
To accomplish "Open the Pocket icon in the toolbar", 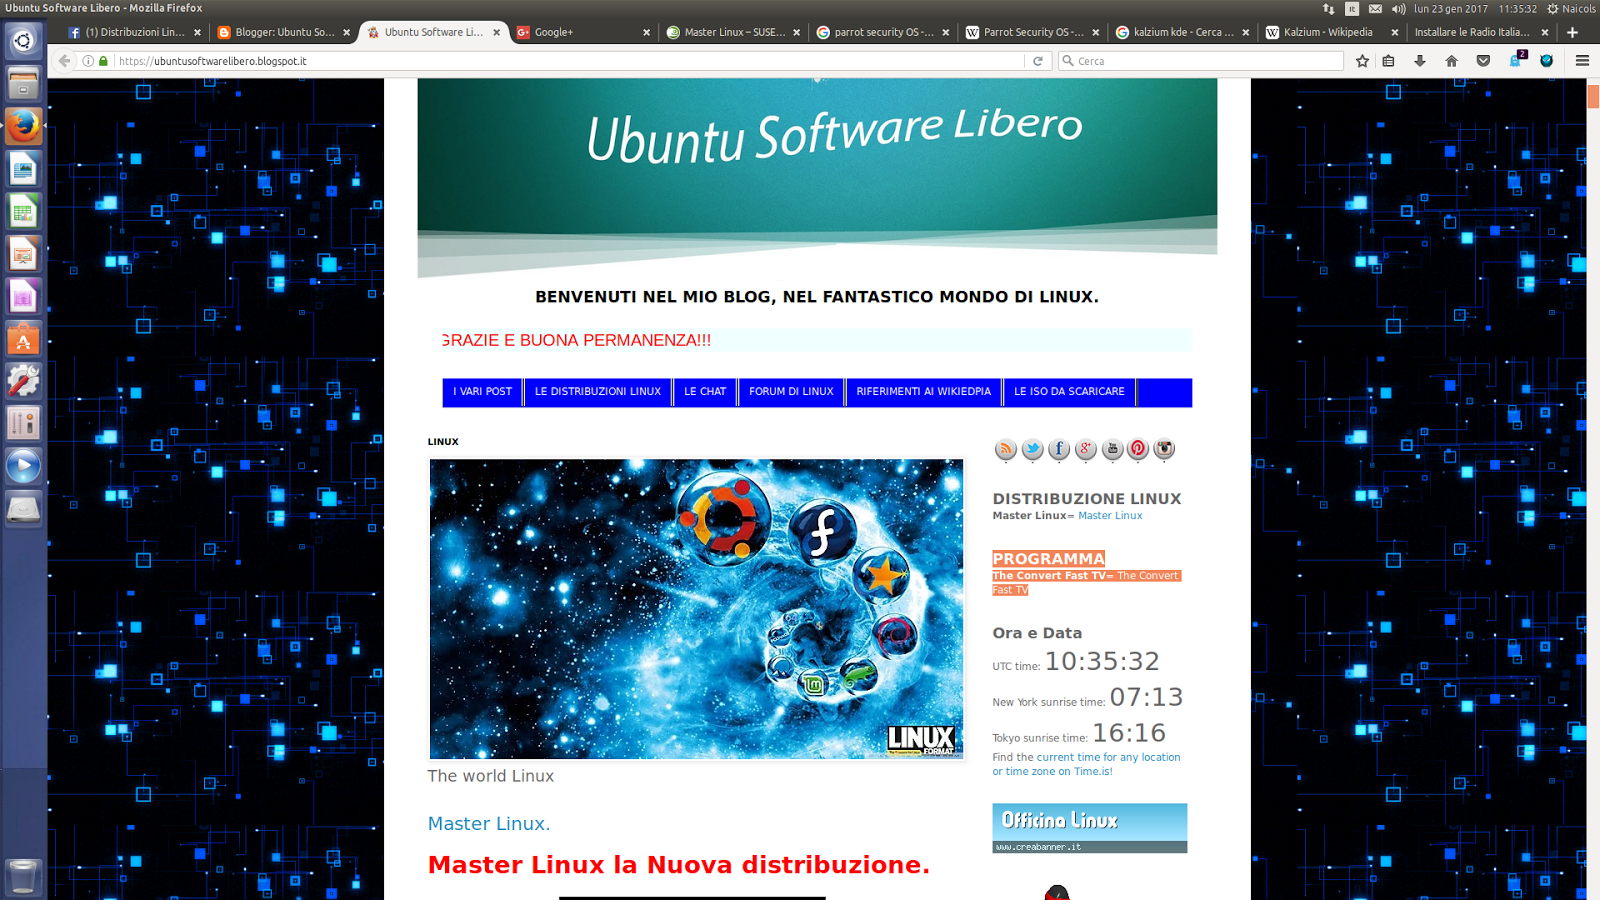I will [x=1483, y=61].
